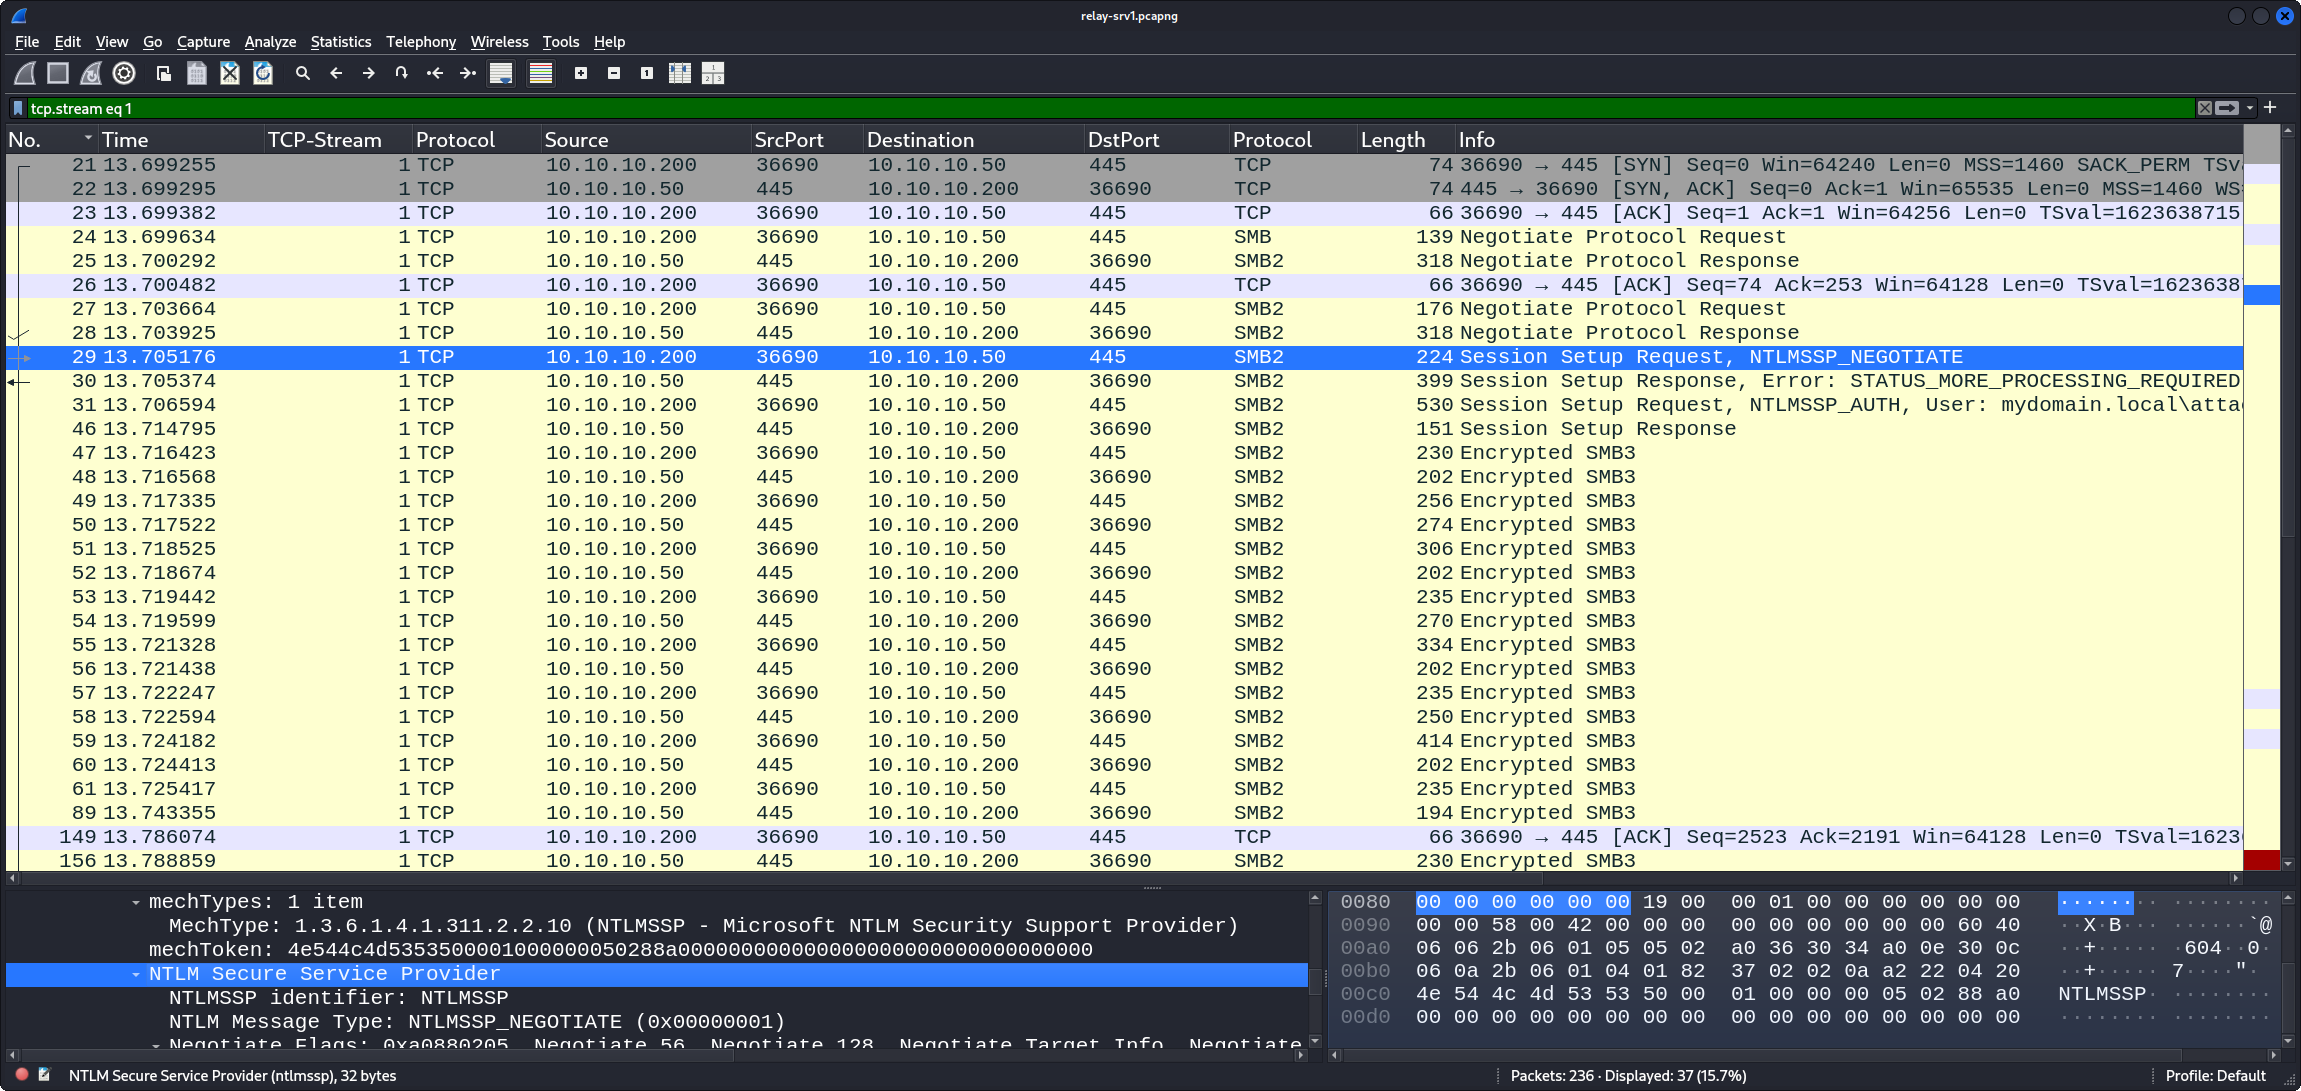Viewport: 2301px width, 1091px height.
Task: Open the File menu
Action: (x=27, y=41)
